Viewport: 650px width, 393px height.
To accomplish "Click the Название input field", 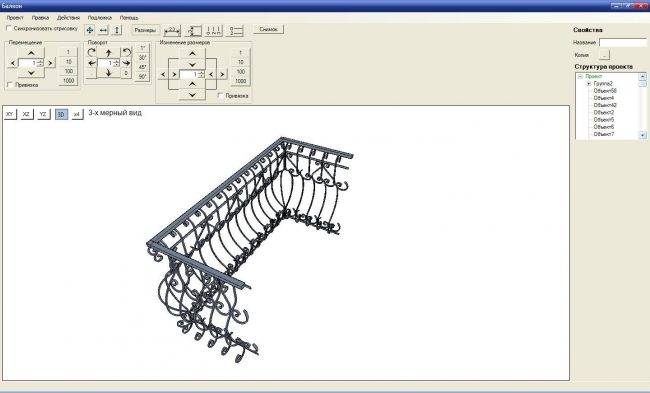I will coord(623,42).
